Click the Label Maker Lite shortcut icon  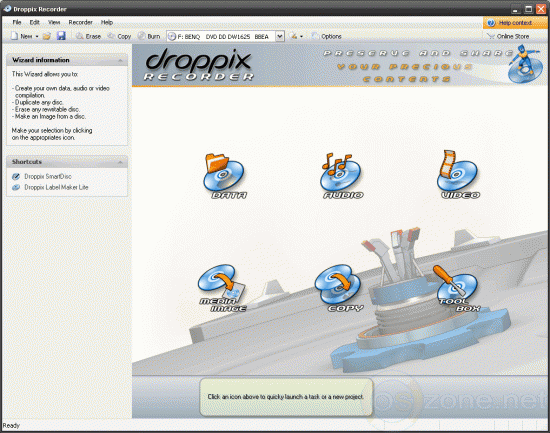point(16,187)
